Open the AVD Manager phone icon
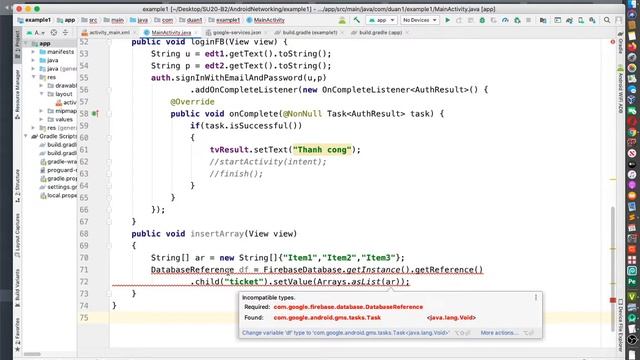 pyautogui.click(x=581, y=20)
